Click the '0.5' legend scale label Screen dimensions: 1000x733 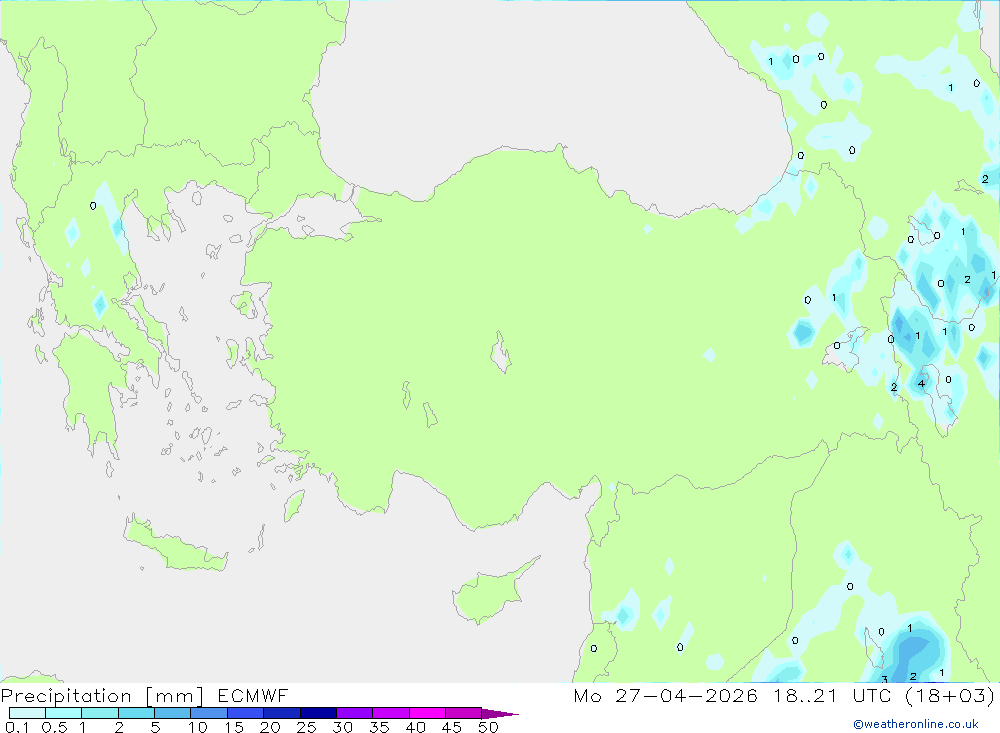[x=54, y=727]
